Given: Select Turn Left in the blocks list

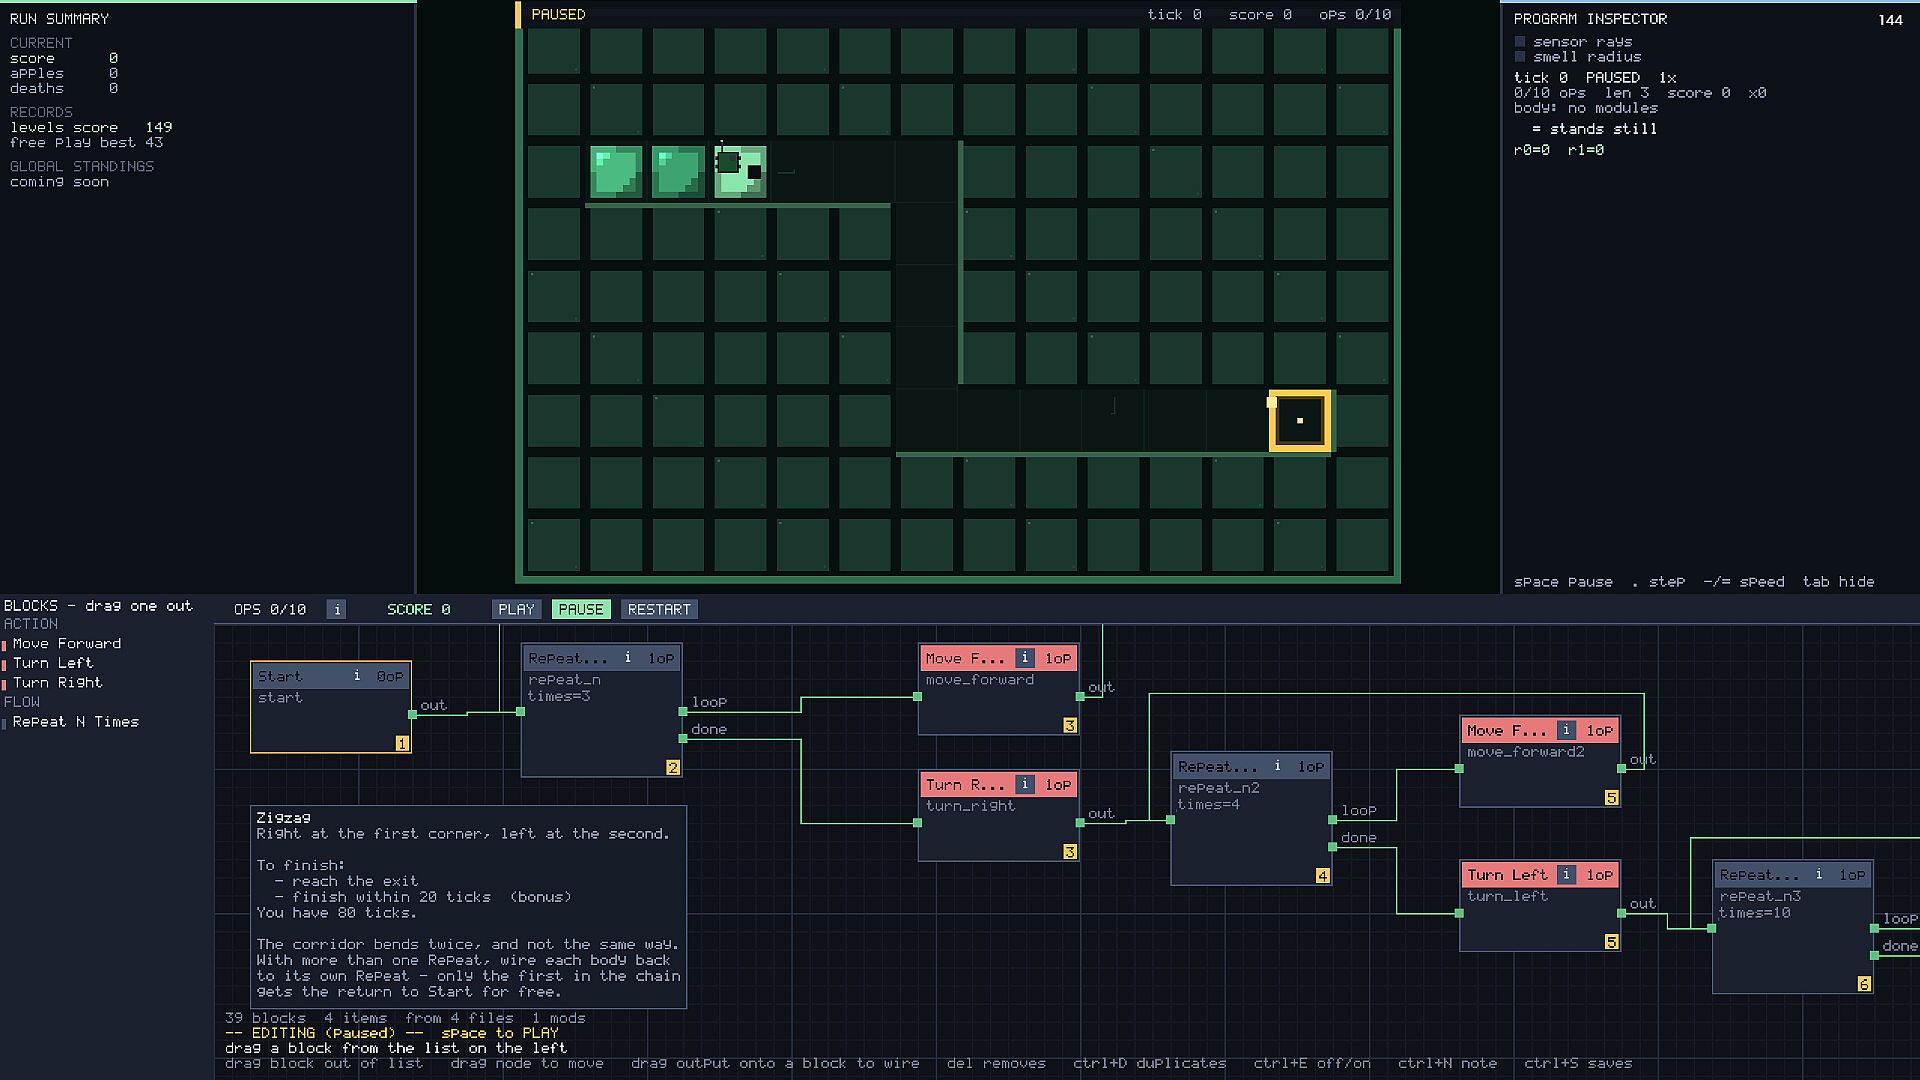Looking at the screenshot, I should (x=52, y=663).
